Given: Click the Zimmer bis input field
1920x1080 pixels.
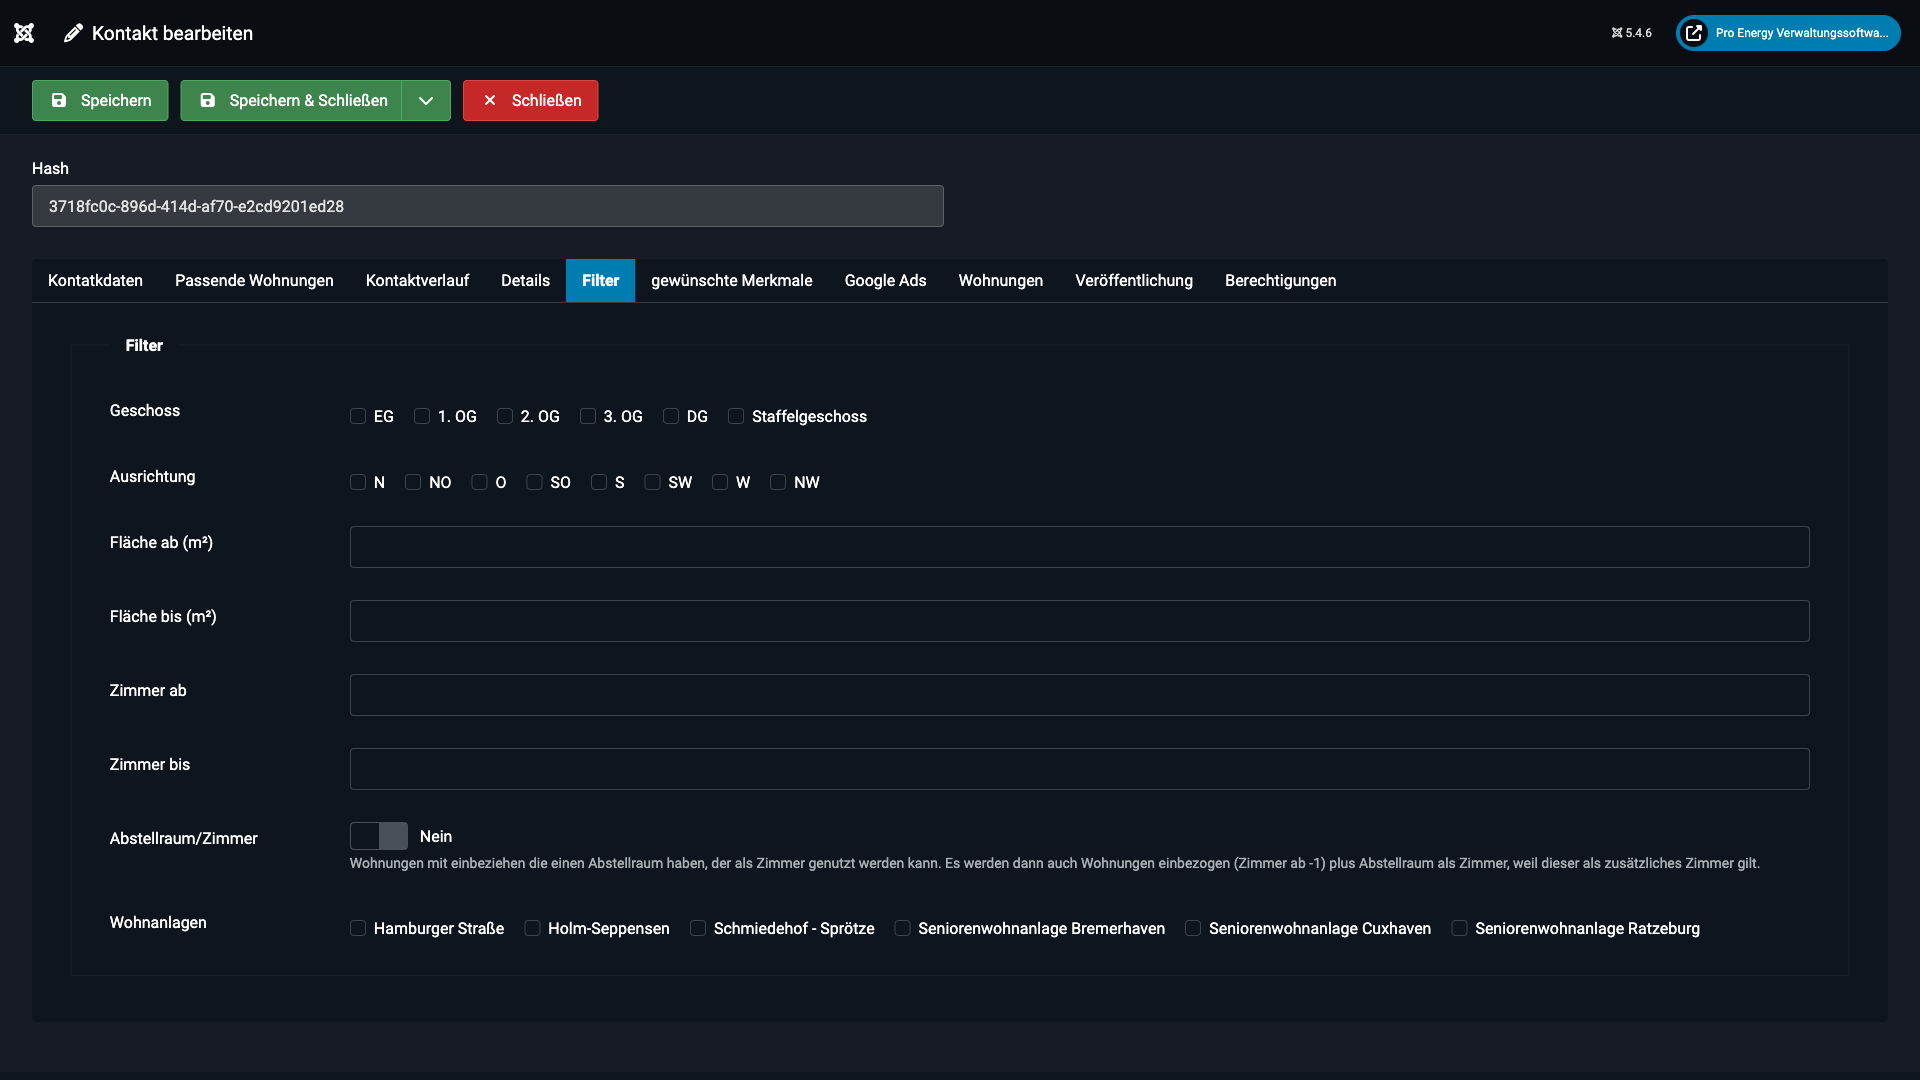Looking at the screenshot, I should (x=1079, y=769).
